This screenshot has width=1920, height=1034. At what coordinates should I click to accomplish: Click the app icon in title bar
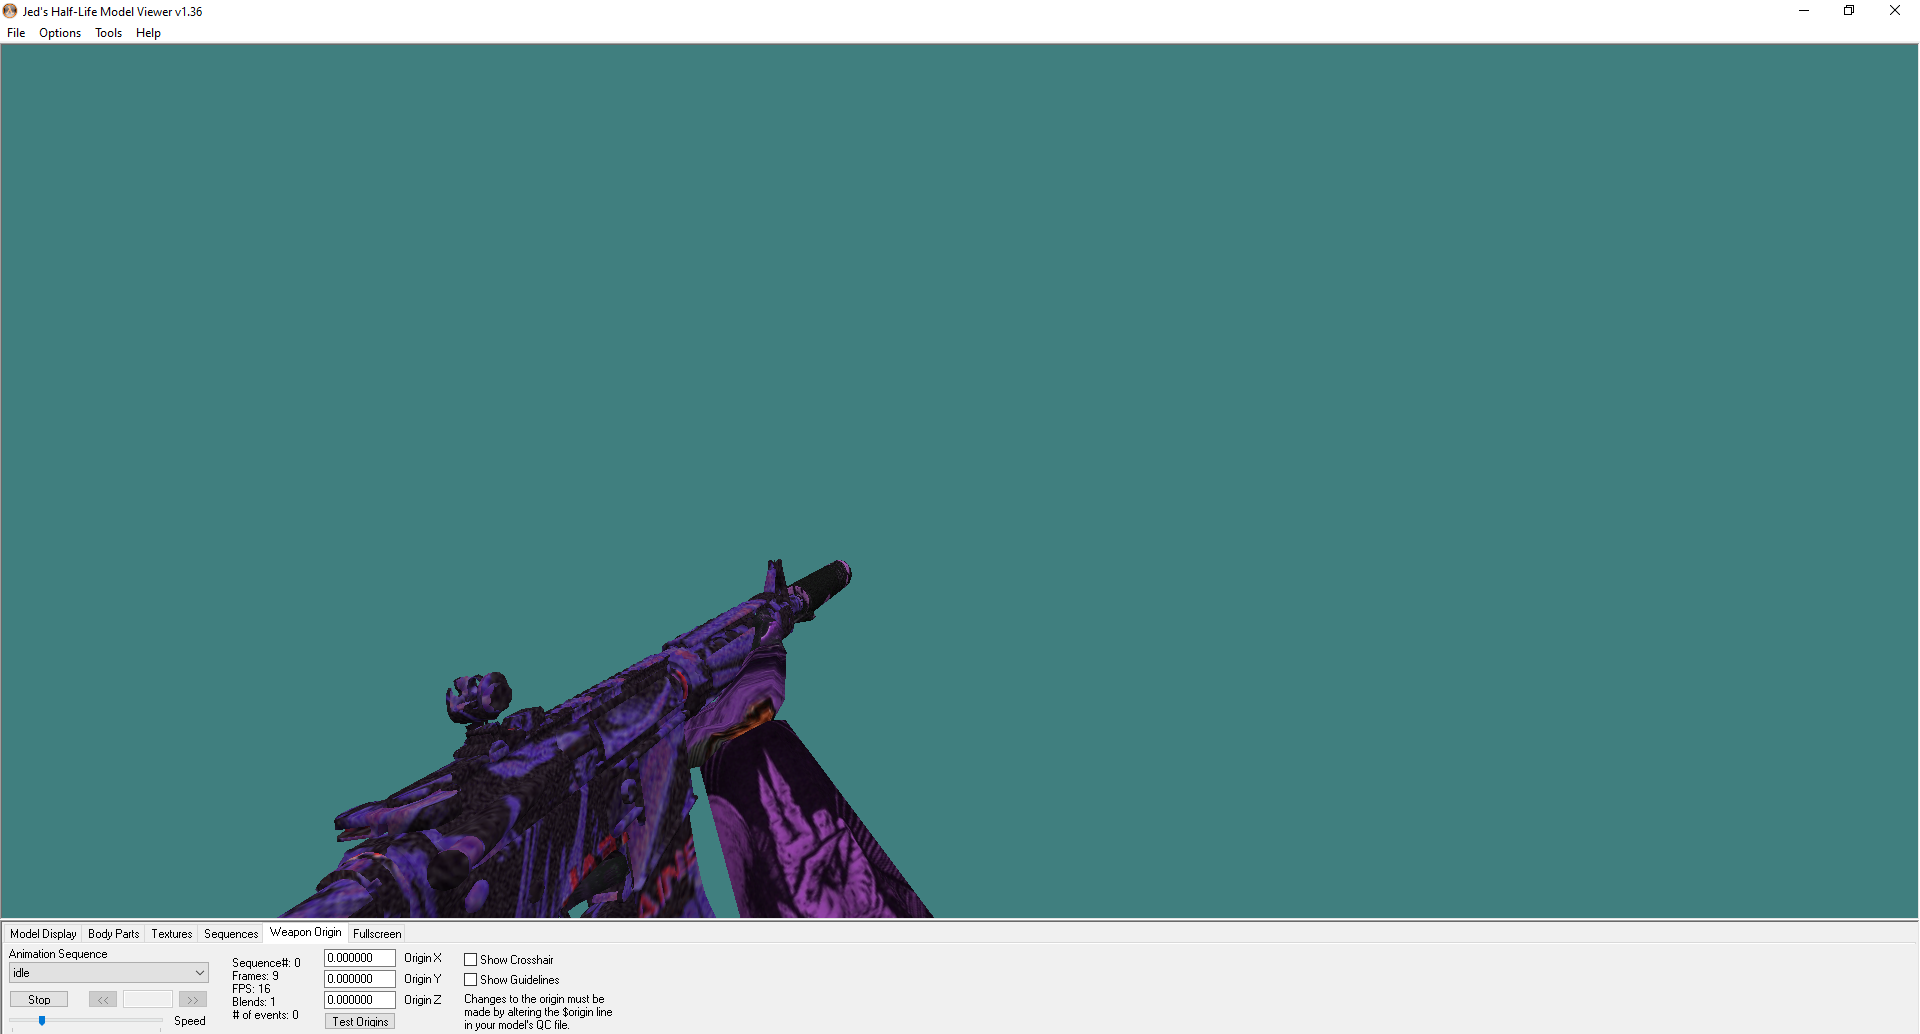pyautogui.click(x=10, y=11)
